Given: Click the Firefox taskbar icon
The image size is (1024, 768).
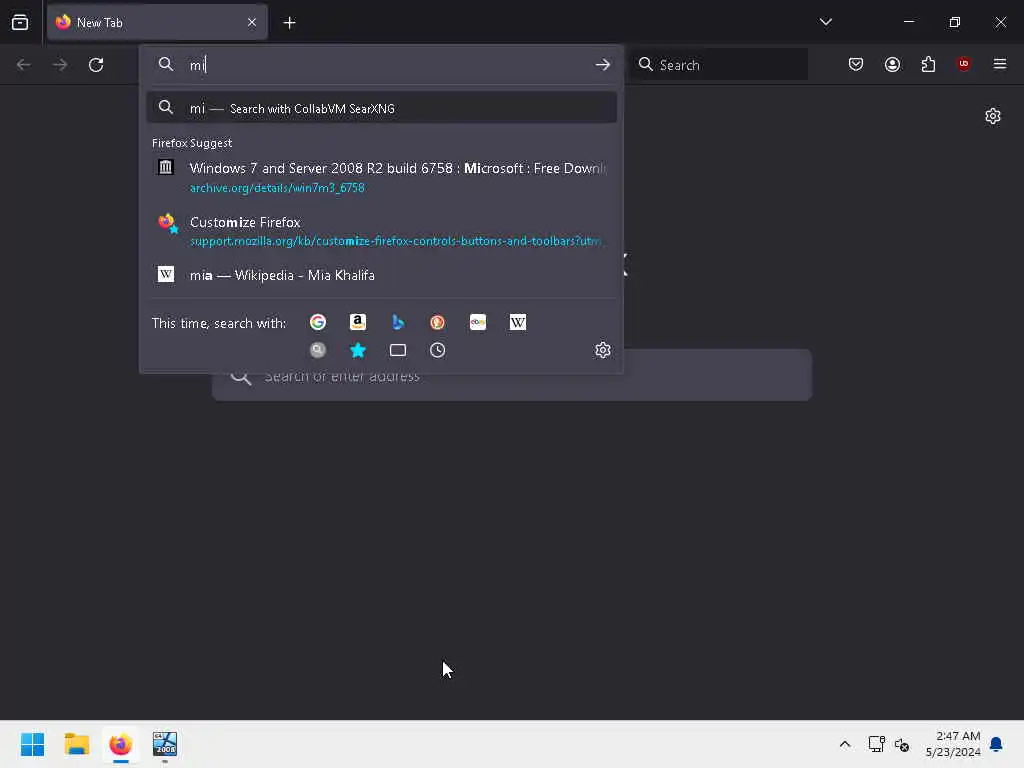Looking at the screenshot, I should pyautogui.click(x=121, y=744).
